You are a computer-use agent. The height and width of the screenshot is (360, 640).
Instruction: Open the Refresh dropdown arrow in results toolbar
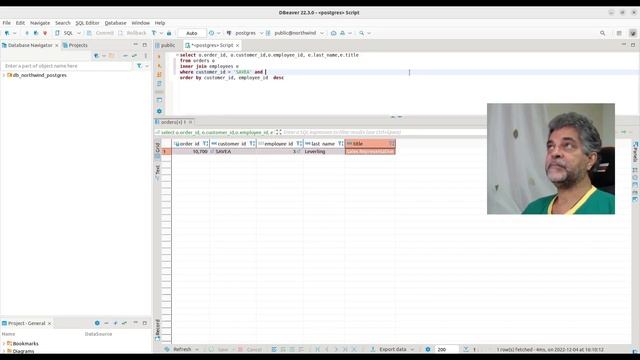coord(197,349)
